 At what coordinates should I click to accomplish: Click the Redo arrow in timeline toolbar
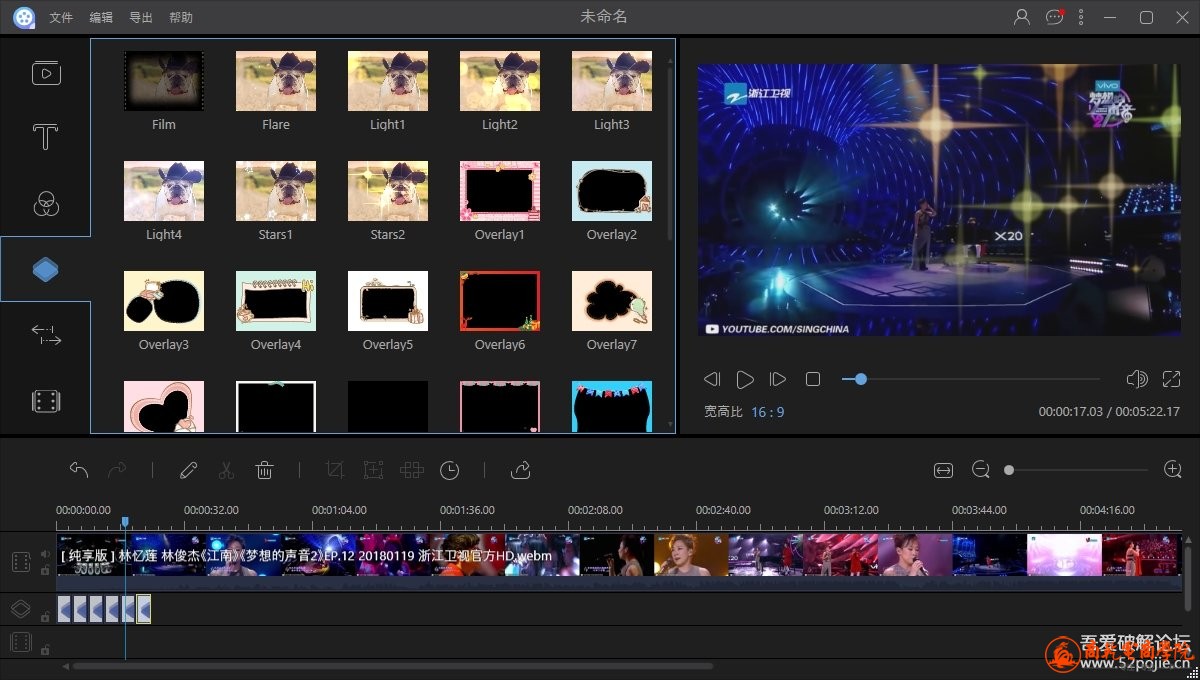(117, 470)
